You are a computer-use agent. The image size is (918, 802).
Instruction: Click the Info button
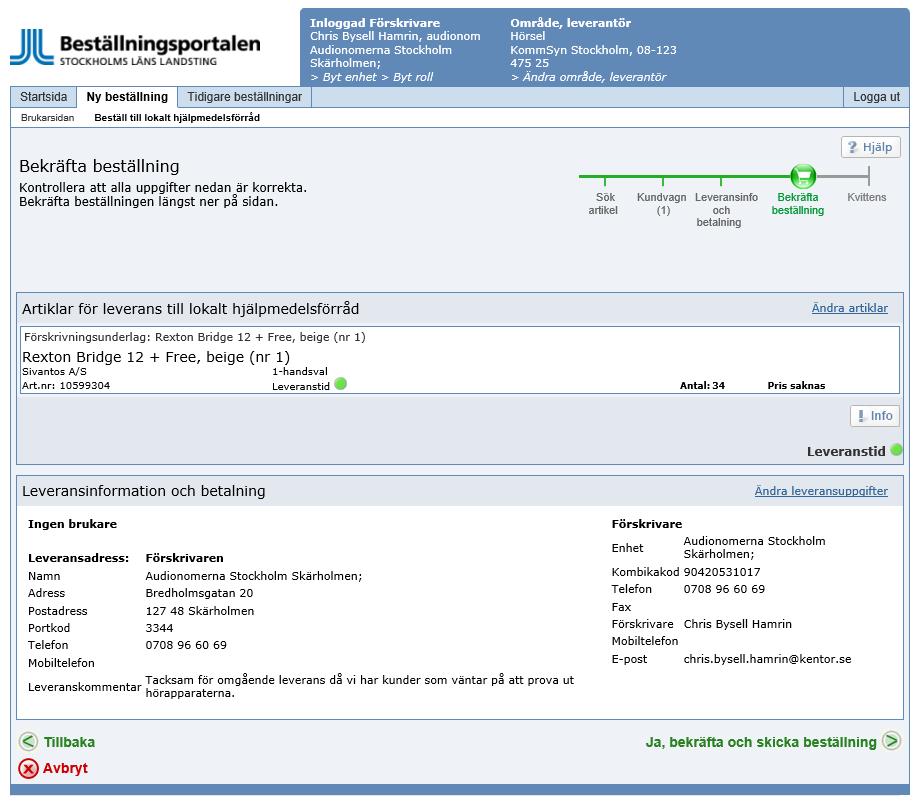[x=875, y=416]
